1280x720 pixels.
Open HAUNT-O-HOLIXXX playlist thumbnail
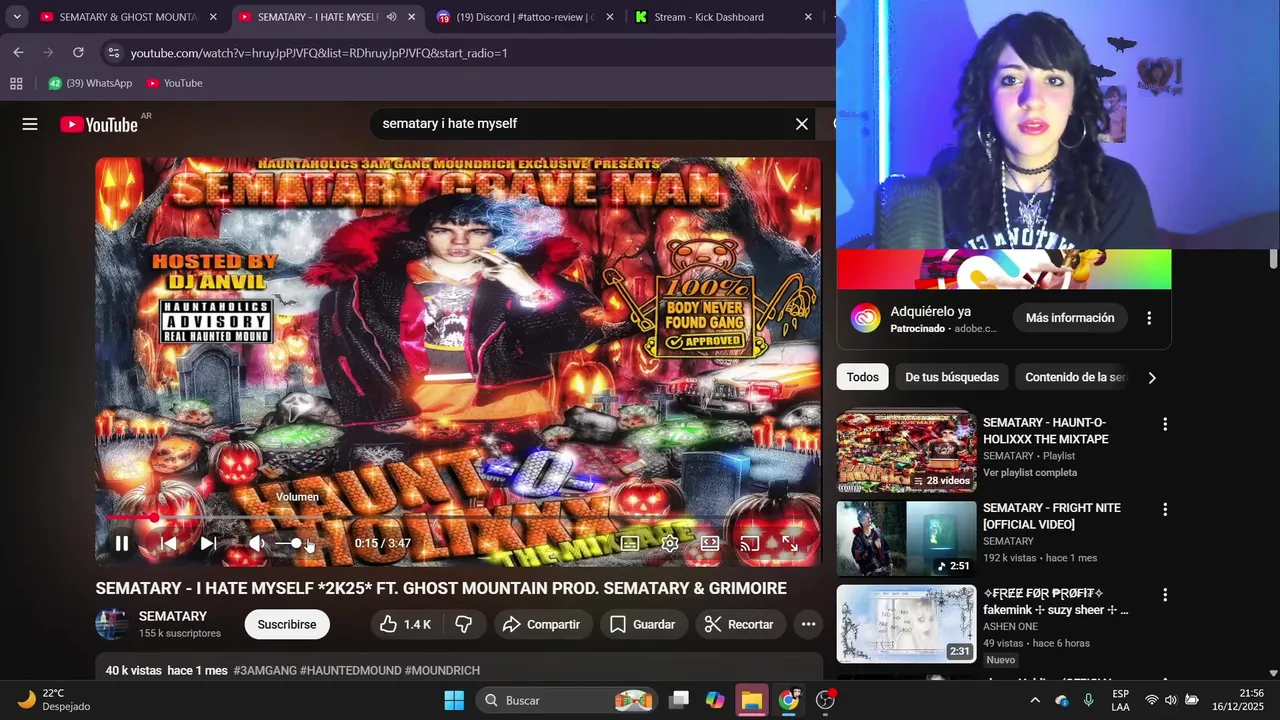click(906, 453)
